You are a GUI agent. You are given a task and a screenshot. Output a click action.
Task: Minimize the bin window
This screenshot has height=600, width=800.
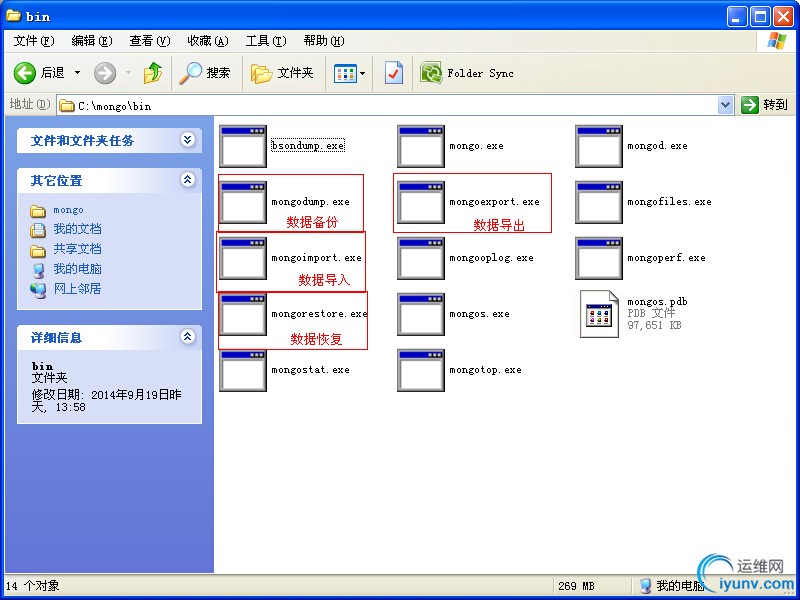pyautogui.click(x=737, y=17)
